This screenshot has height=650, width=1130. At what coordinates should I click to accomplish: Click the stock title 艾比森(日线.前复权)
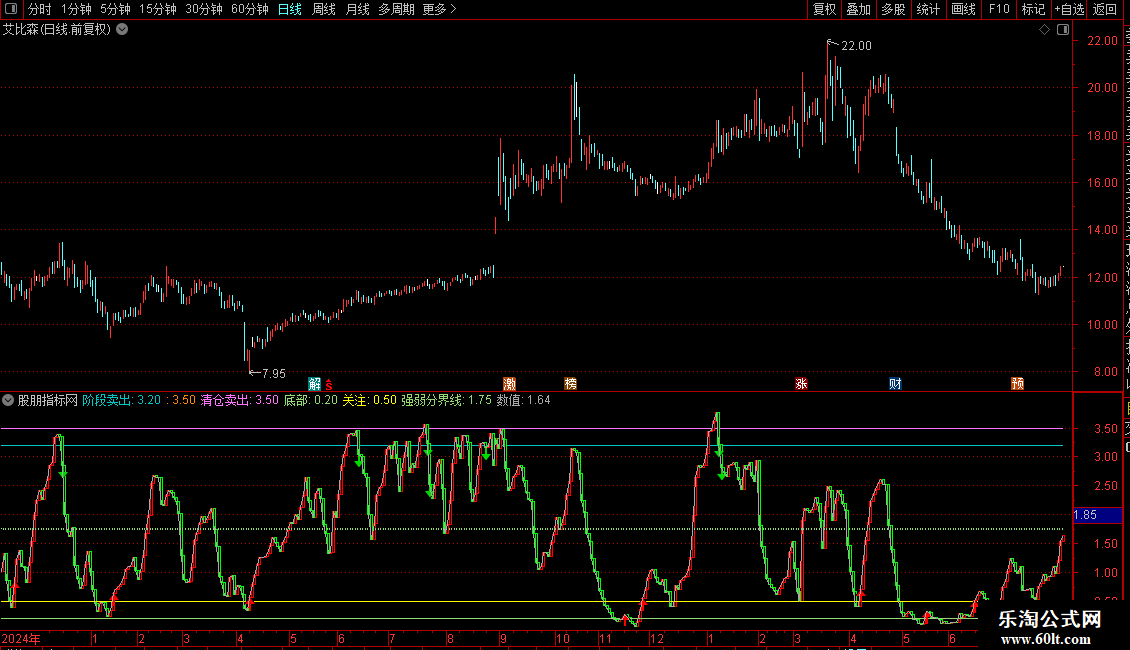57,30
